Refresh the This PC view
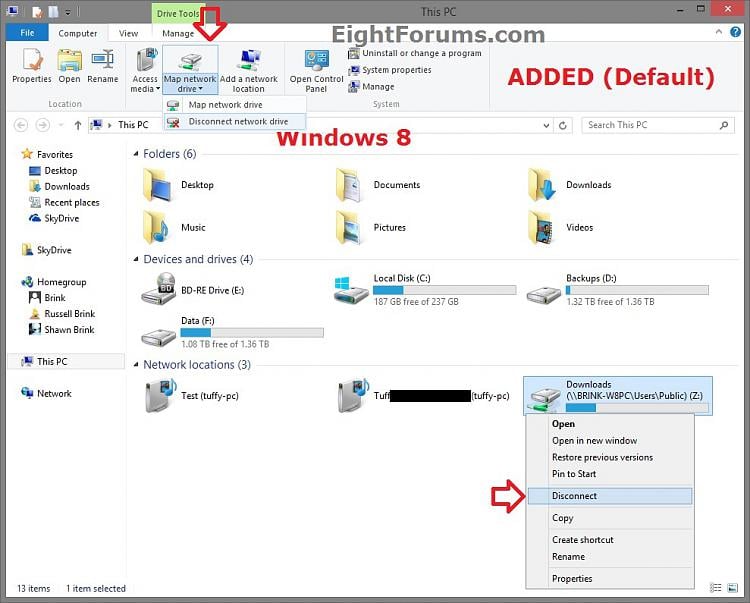This screenshot has width=750, height=603. (x=563, y=125)
